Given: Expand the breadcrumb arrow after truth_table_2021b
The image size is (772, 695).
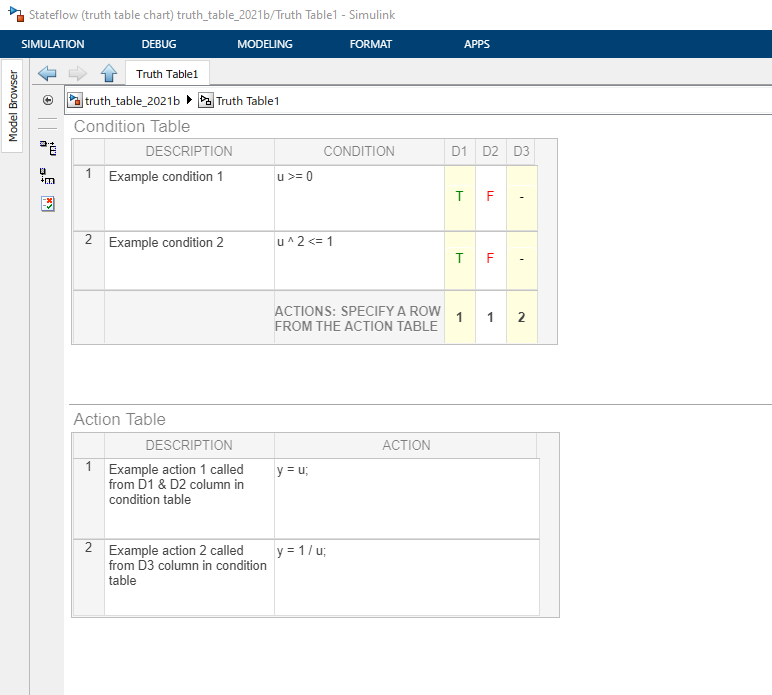Looking at the screenshot, I should 189,100.
